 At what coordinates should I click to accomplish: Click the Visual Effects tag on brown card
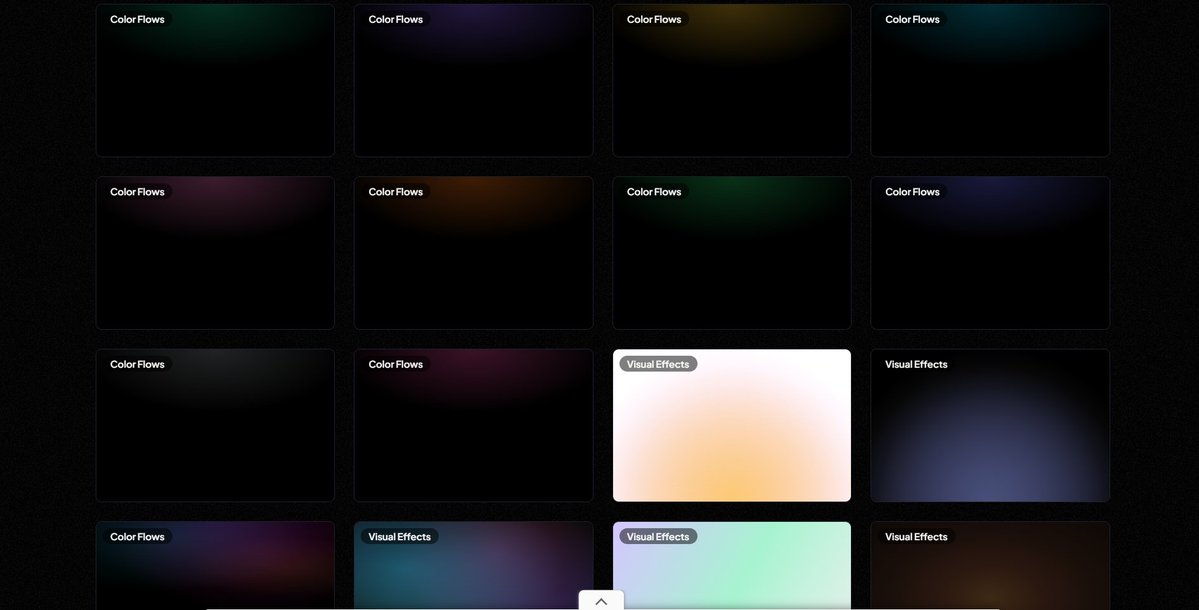click(x=916, y=537)
